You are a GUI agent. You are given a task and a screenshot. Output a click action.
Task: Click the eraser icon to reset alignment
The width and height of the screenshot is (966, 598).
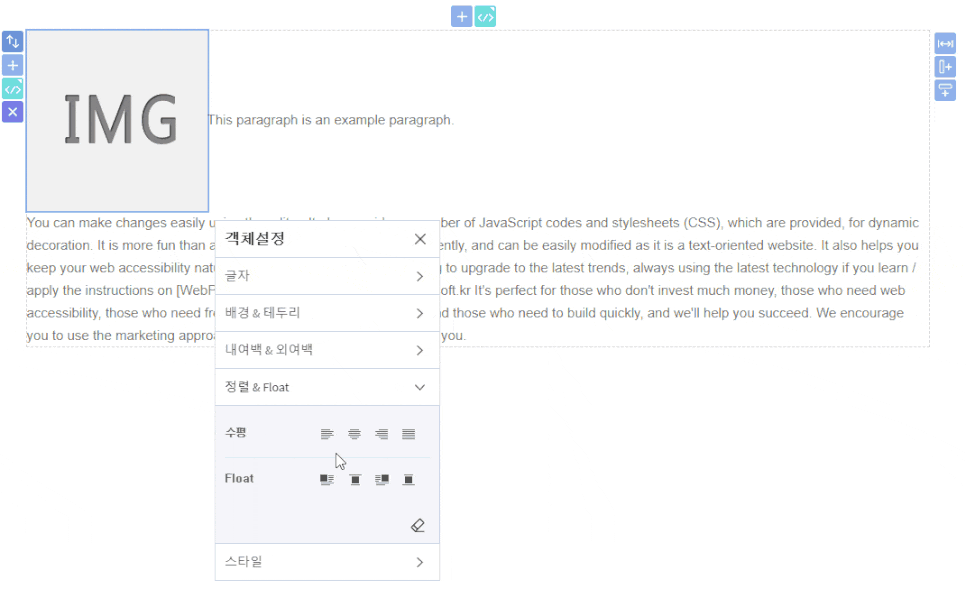pos(418,525)
